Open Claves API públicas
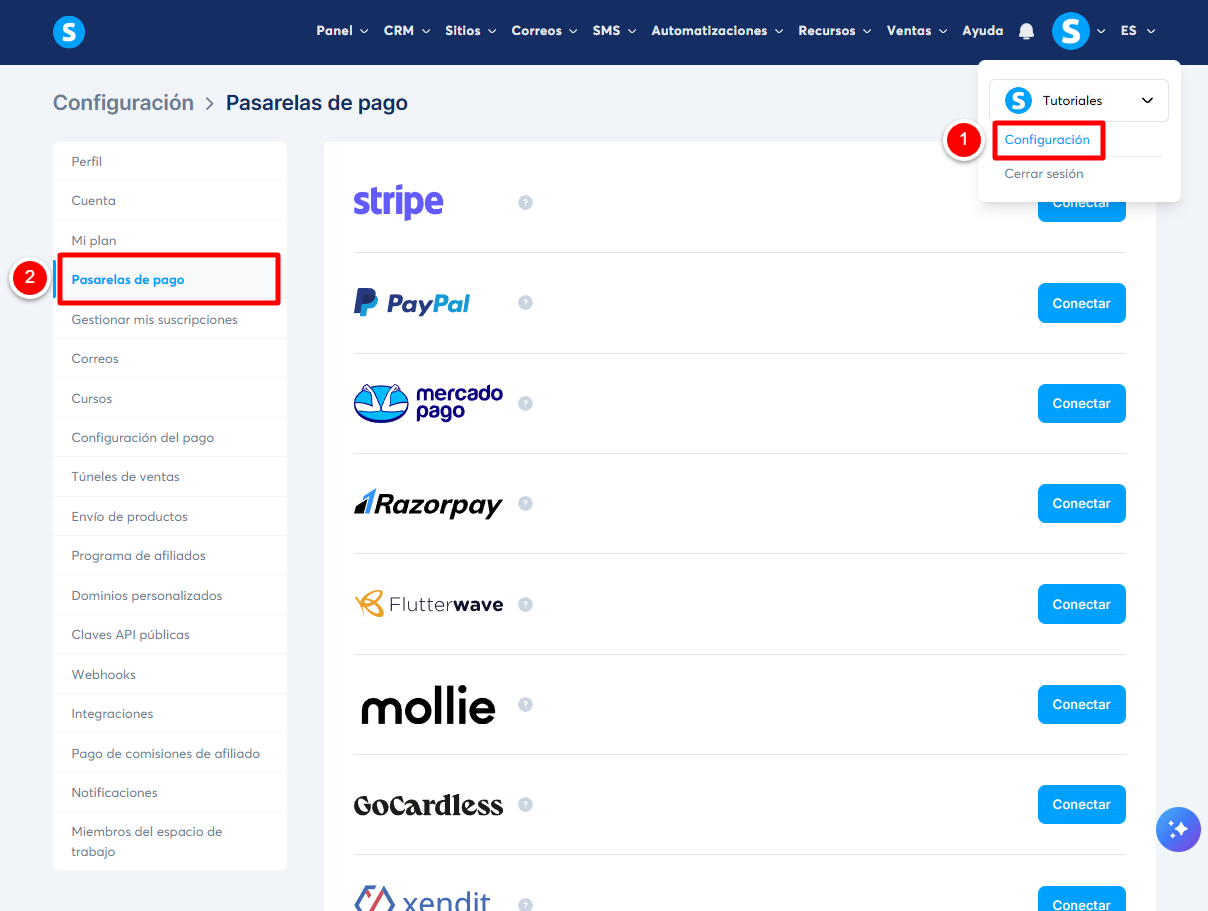This screenshot has height=911, width=1208. pos(170,635)
